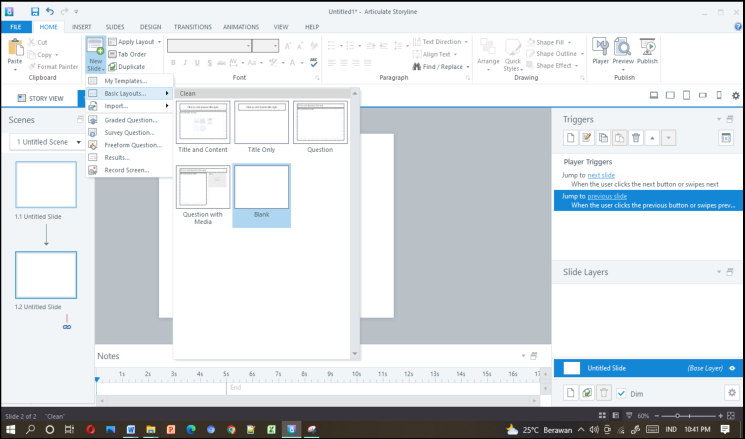Delete the selected trigger with trash icon
745x439 pixels.
[x=636, y=137]
